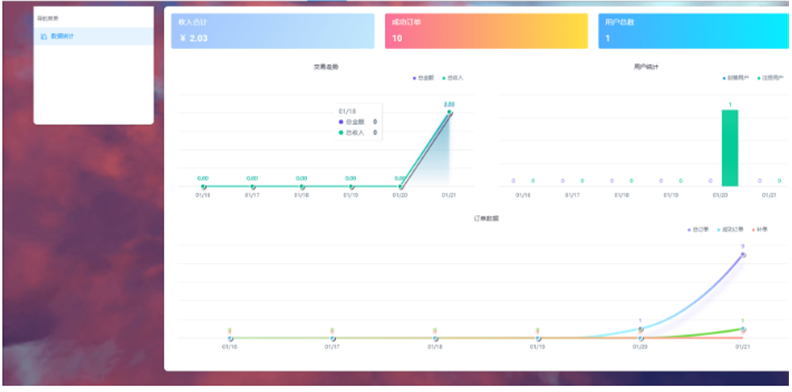The height and width of the screenshot is (392, 792).
Task: Click the 01/17 data point in 交易走势 chart
Action: point(253,186)
